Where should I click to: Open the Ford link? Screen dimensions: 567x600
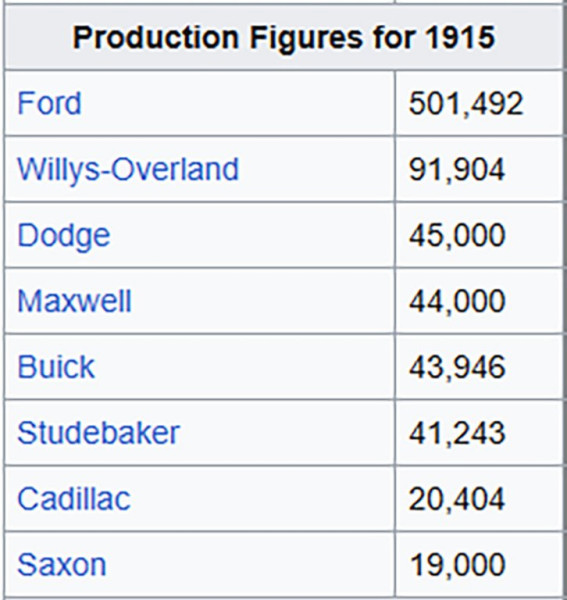point(49,103)
